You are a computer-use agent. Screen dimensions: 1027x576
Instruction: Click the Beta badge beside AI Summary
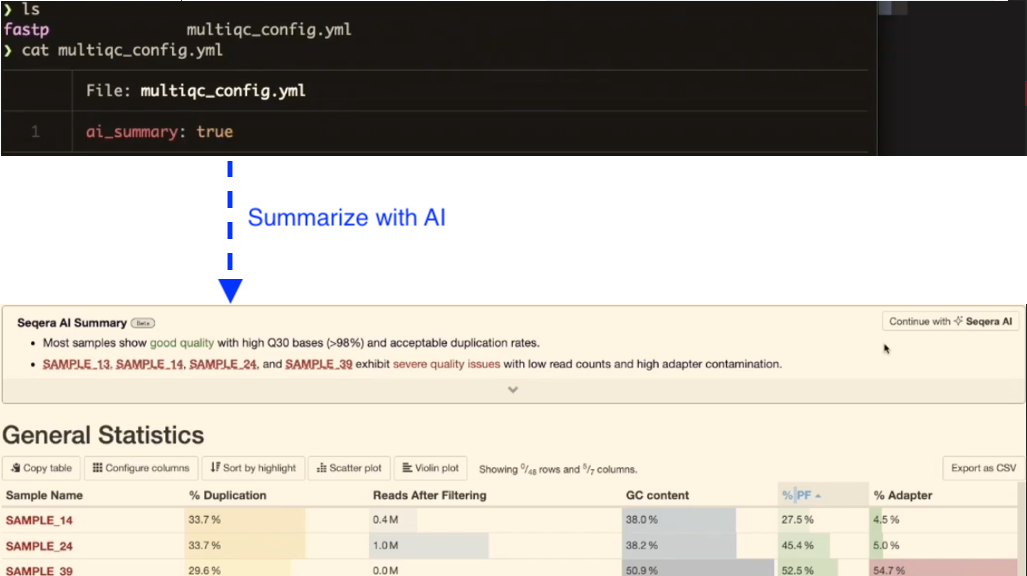(143, 323)
